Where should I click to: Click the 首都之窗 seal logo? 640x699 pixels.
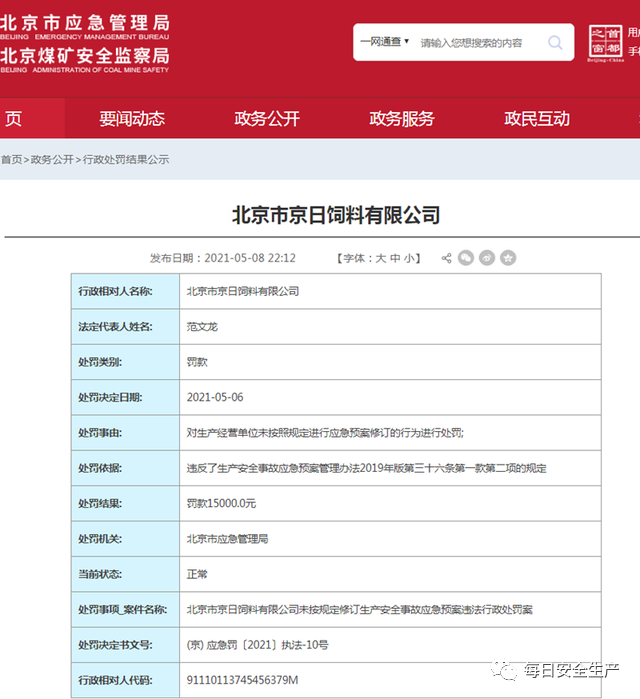pos(605,43)
